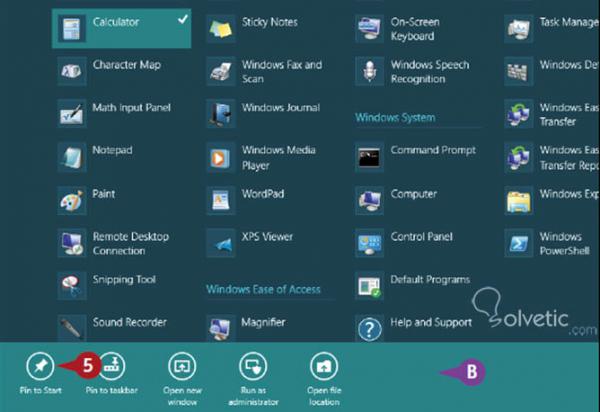Click the Pin to Start icon

40,366
